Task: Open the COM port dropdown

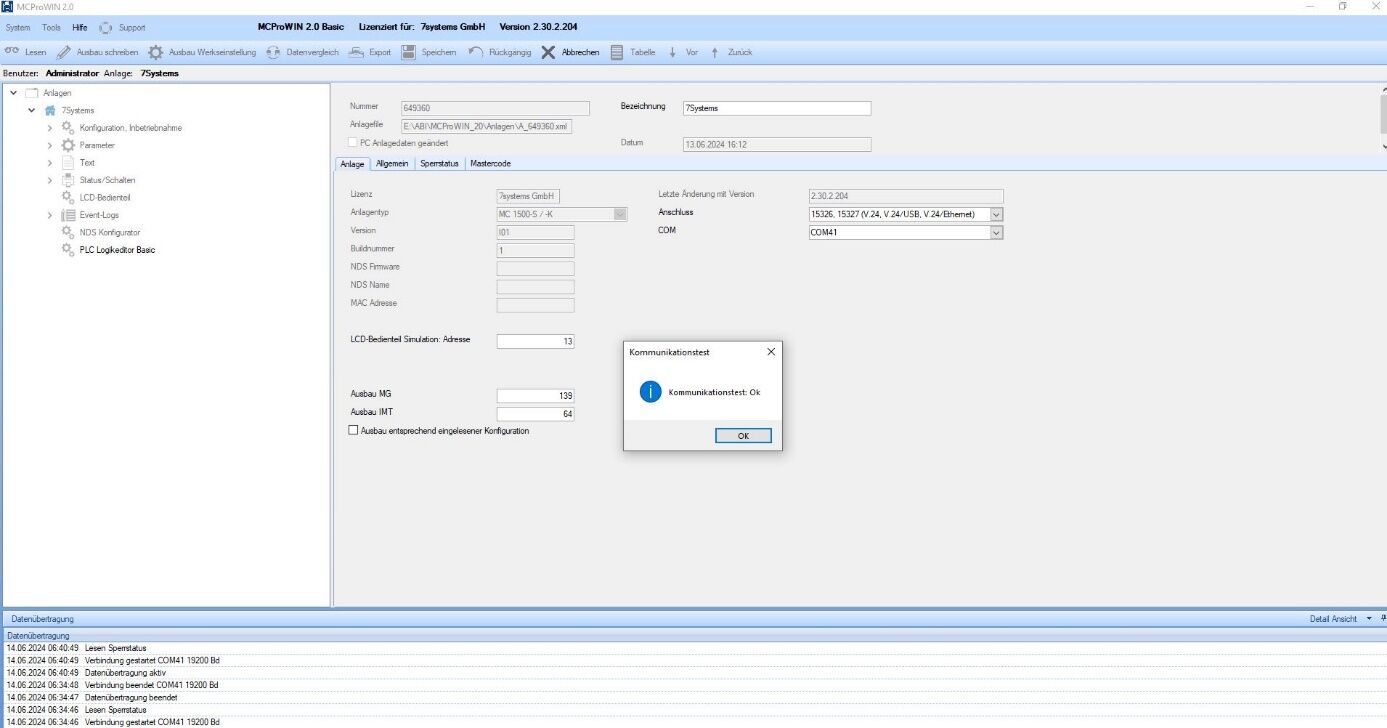Action: (x=996, y=233)
